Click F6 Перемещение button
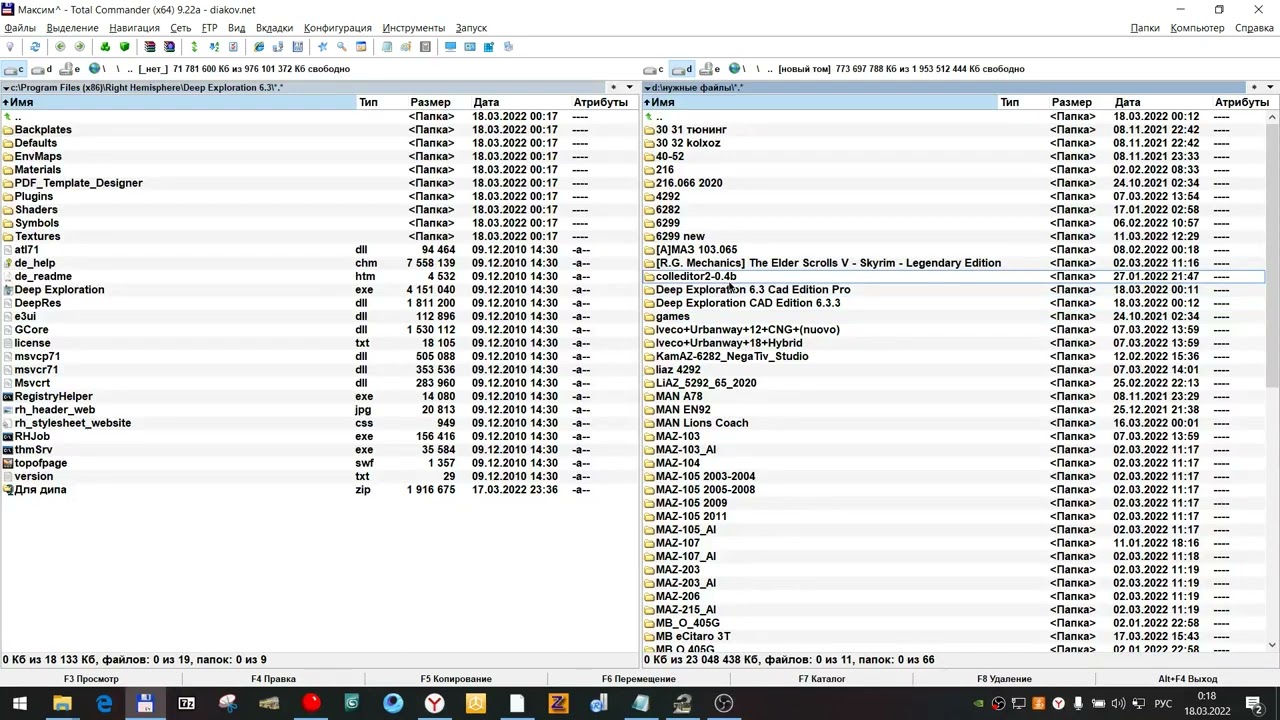This screenshot has height=720, width=1280. 639,679
